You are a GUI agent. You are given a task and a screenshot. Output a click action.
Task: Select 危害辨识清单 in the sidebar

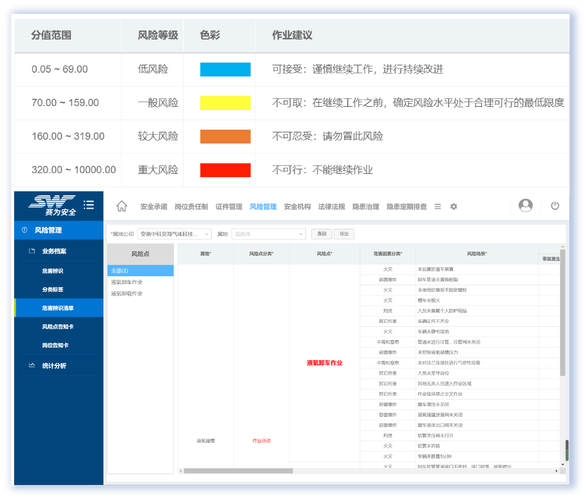coord(59,308)
